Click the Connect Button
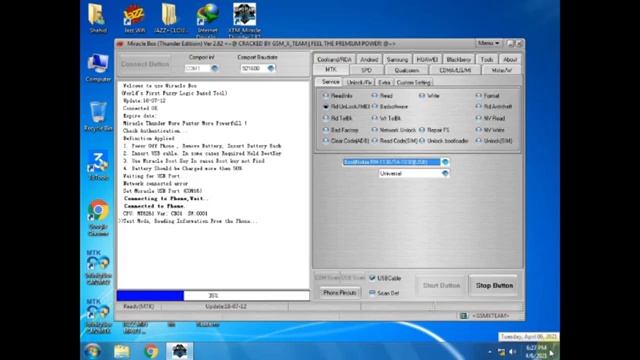This screenshot has width=640, height=360. pyautogui.click(x=145, y=64)
